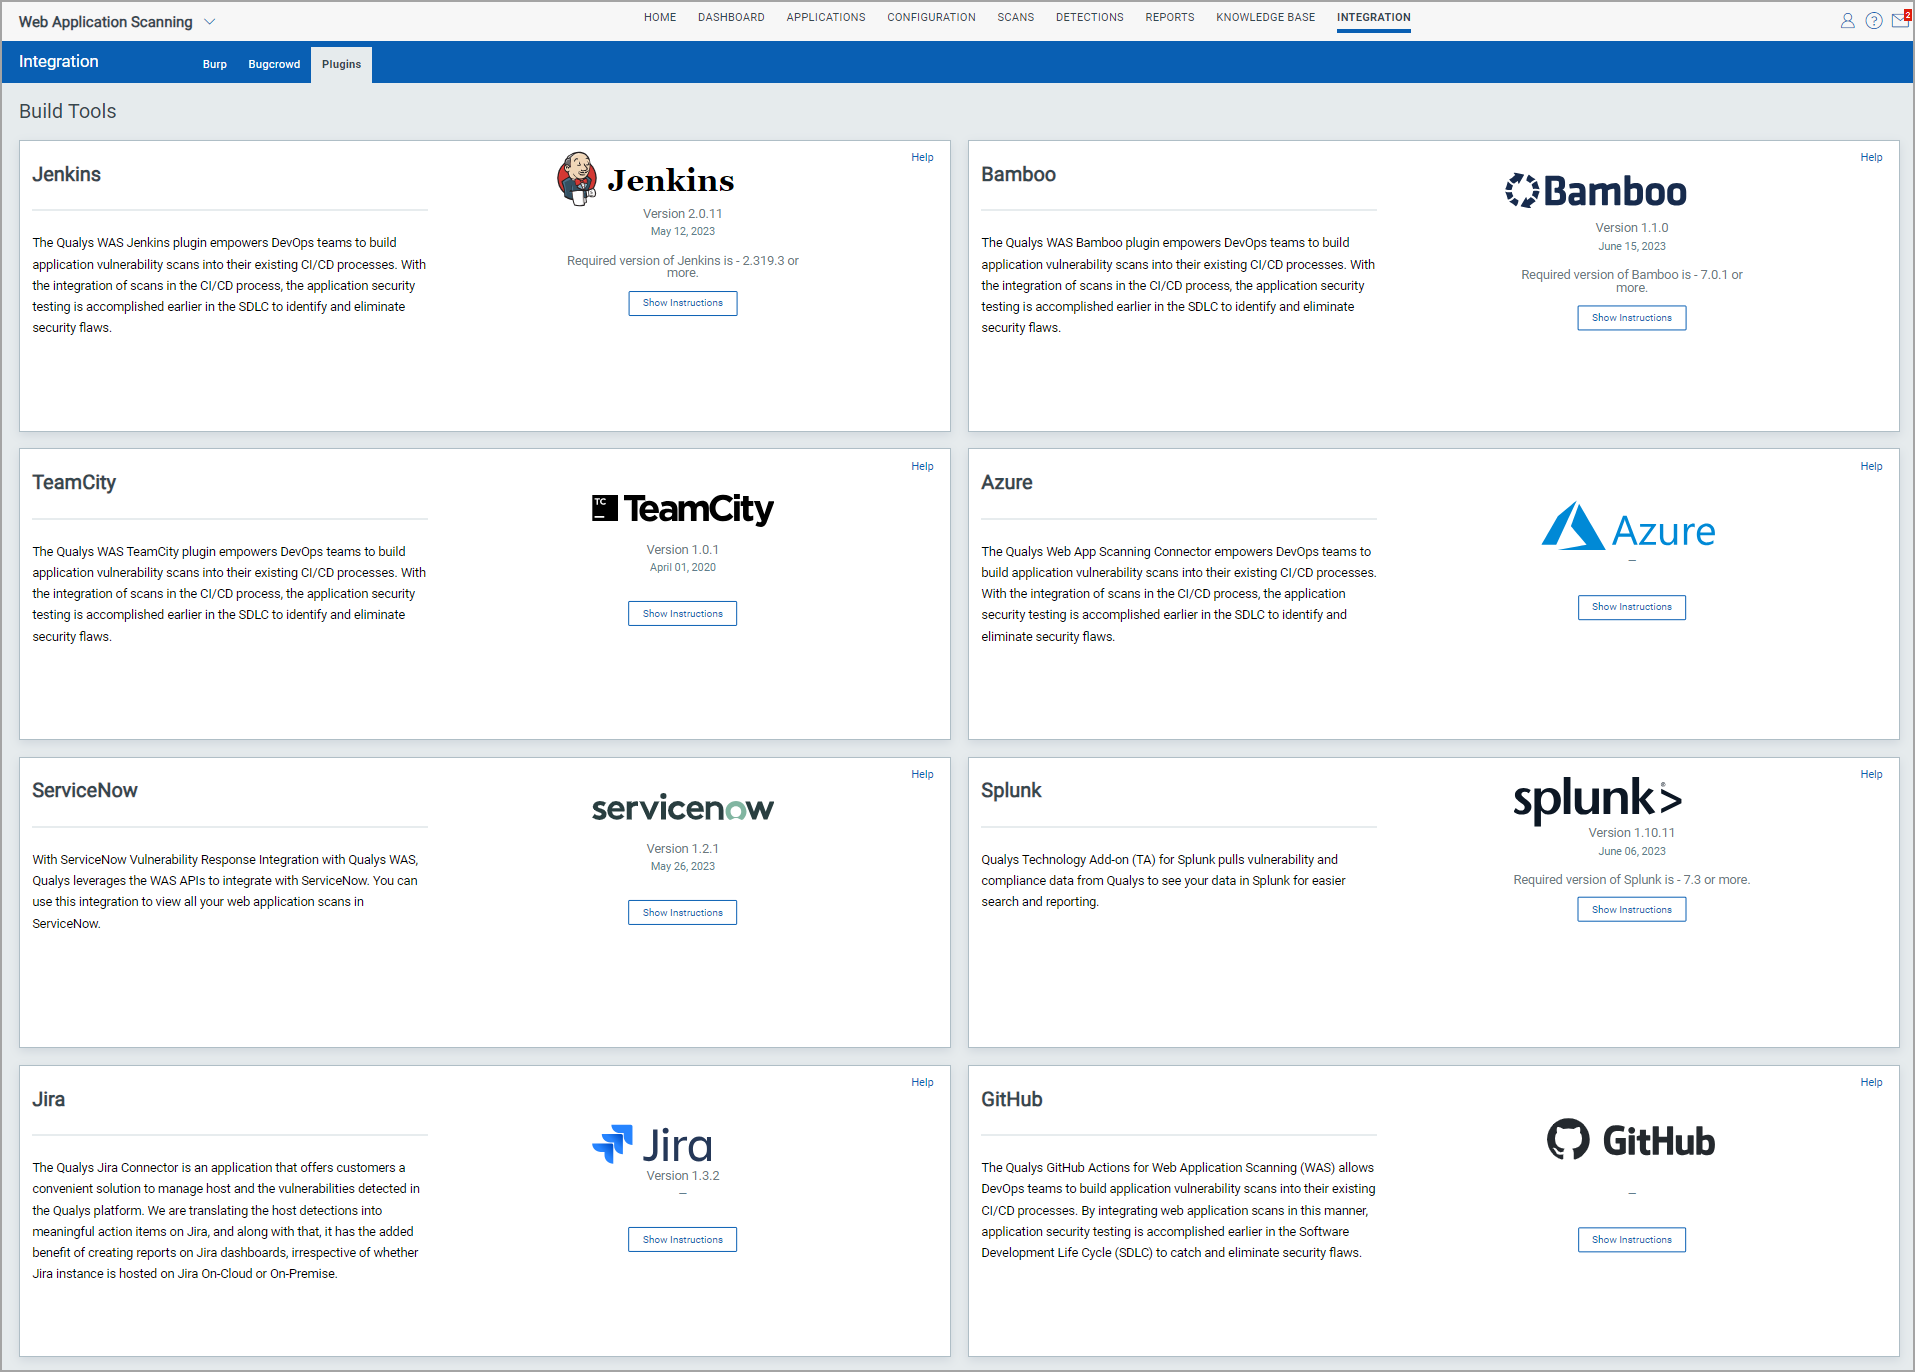This screenshot has height=1372, width=1915.
Task: Open Help link in ServiceNow card
Action: [922, 774]
